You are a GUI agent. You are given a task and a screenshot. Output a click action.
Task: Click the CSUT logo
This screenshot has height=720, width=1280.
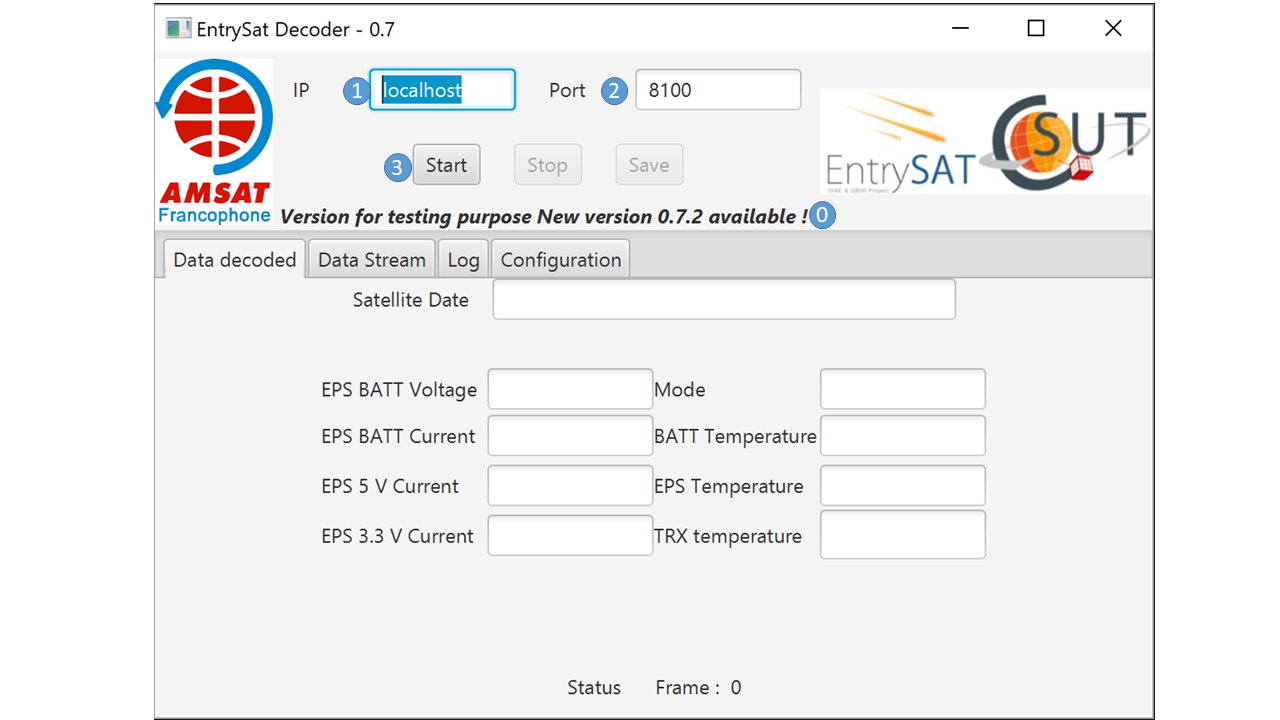(x=1066, y=142)
